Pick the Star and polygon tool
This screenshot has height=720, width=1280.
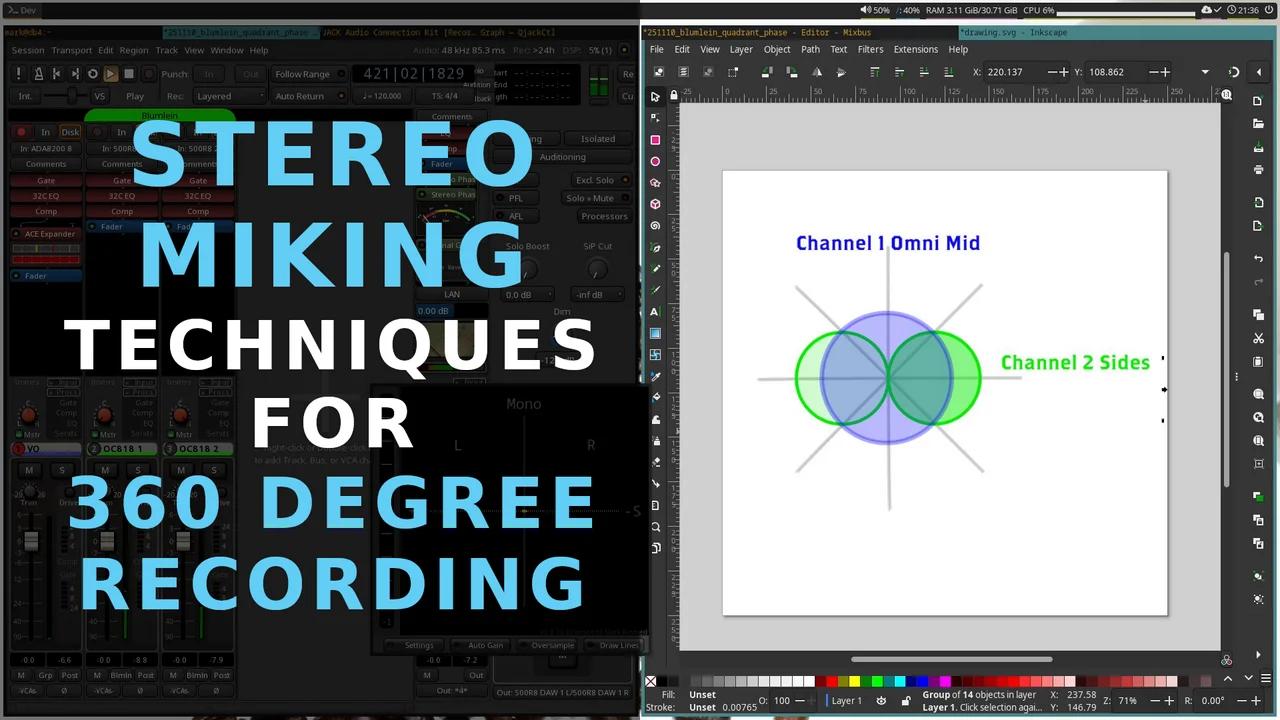(x=655, y=183)
